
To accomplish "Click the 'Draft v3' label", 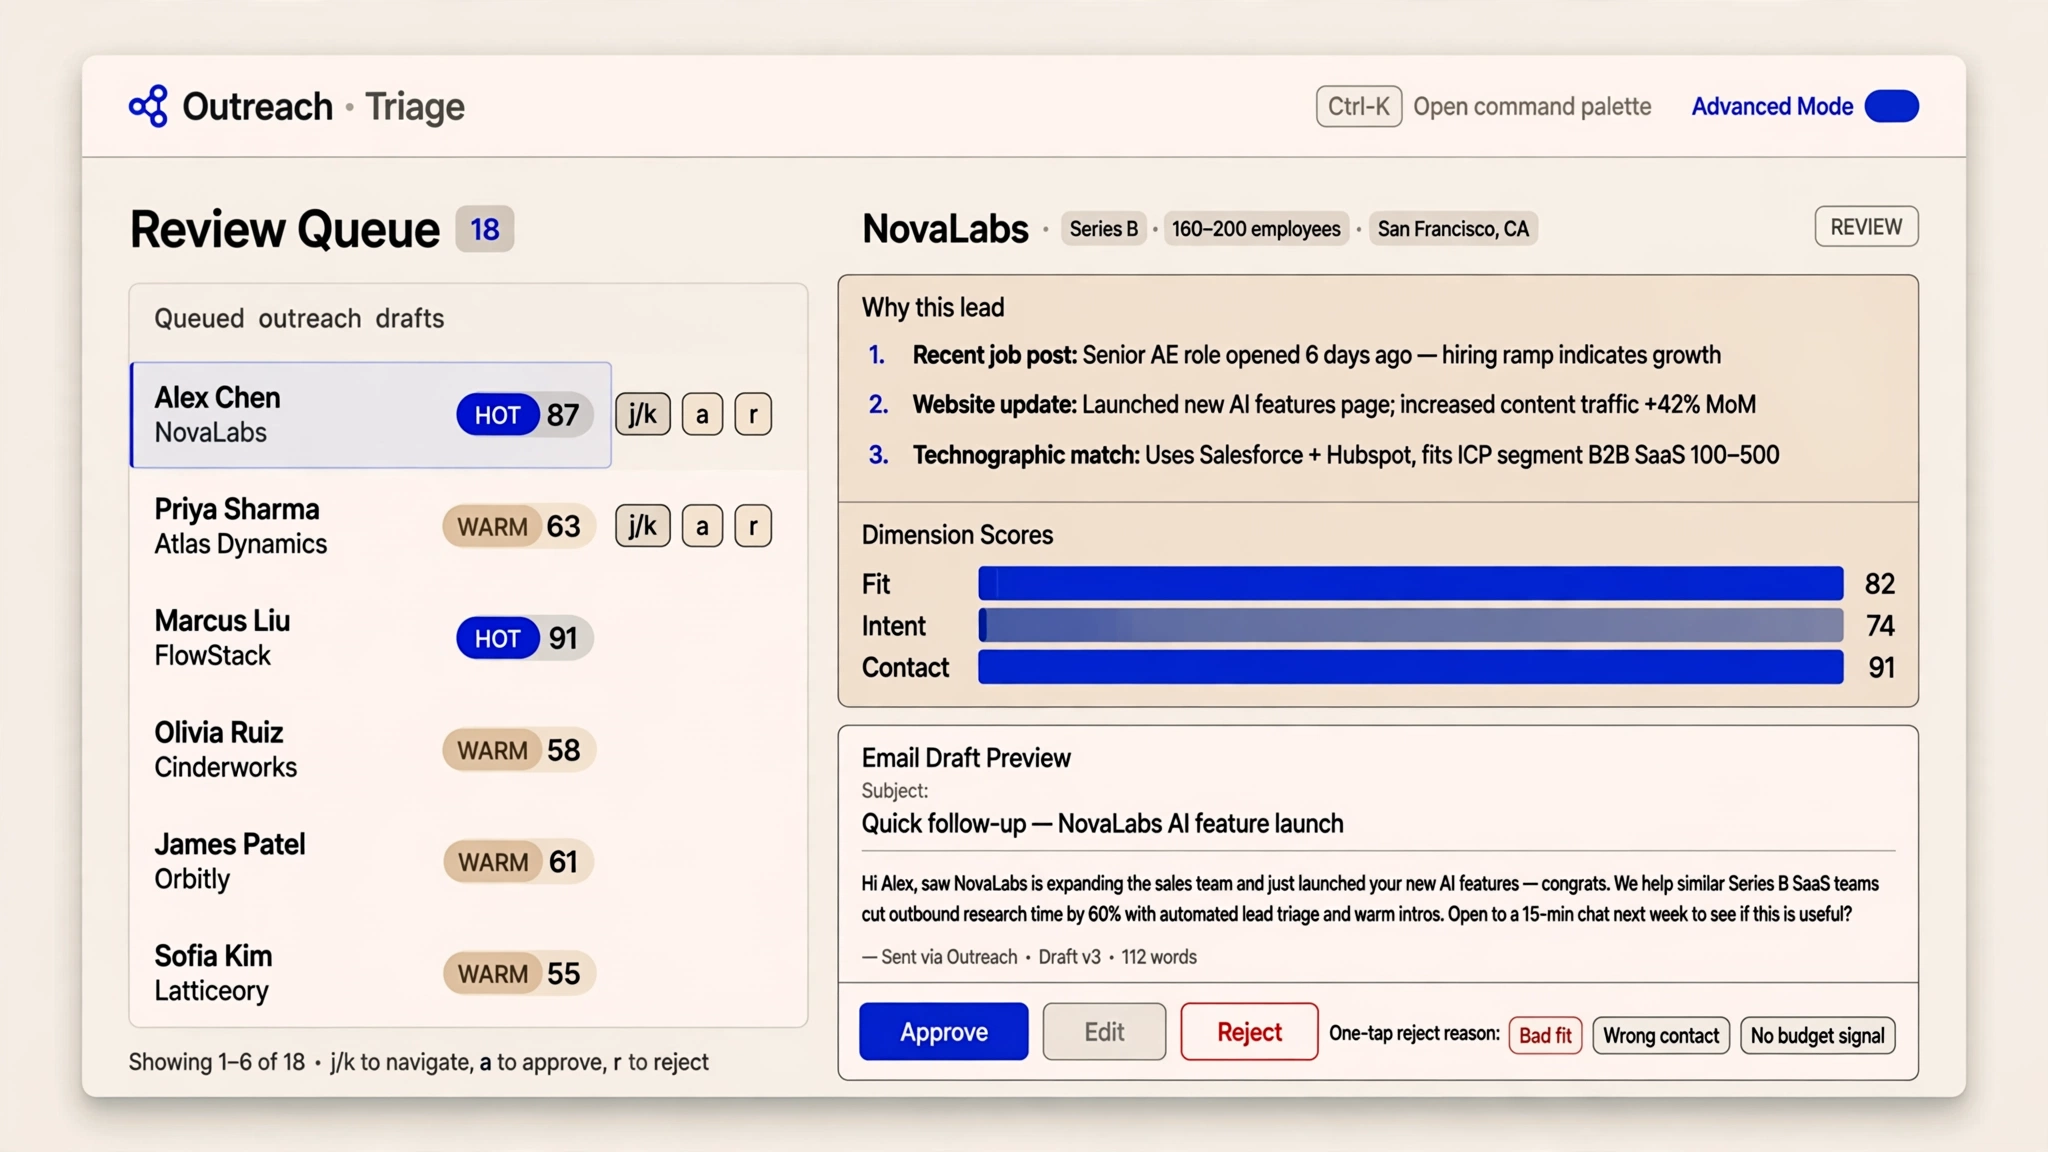I will 1069,956.
